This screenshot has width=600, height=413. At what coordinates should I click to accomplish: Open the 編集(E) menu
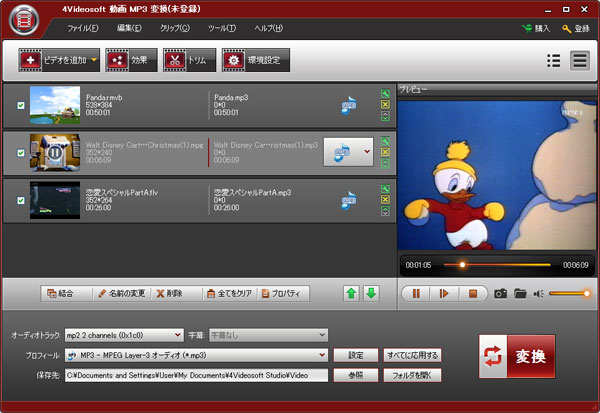click(129, 28)
